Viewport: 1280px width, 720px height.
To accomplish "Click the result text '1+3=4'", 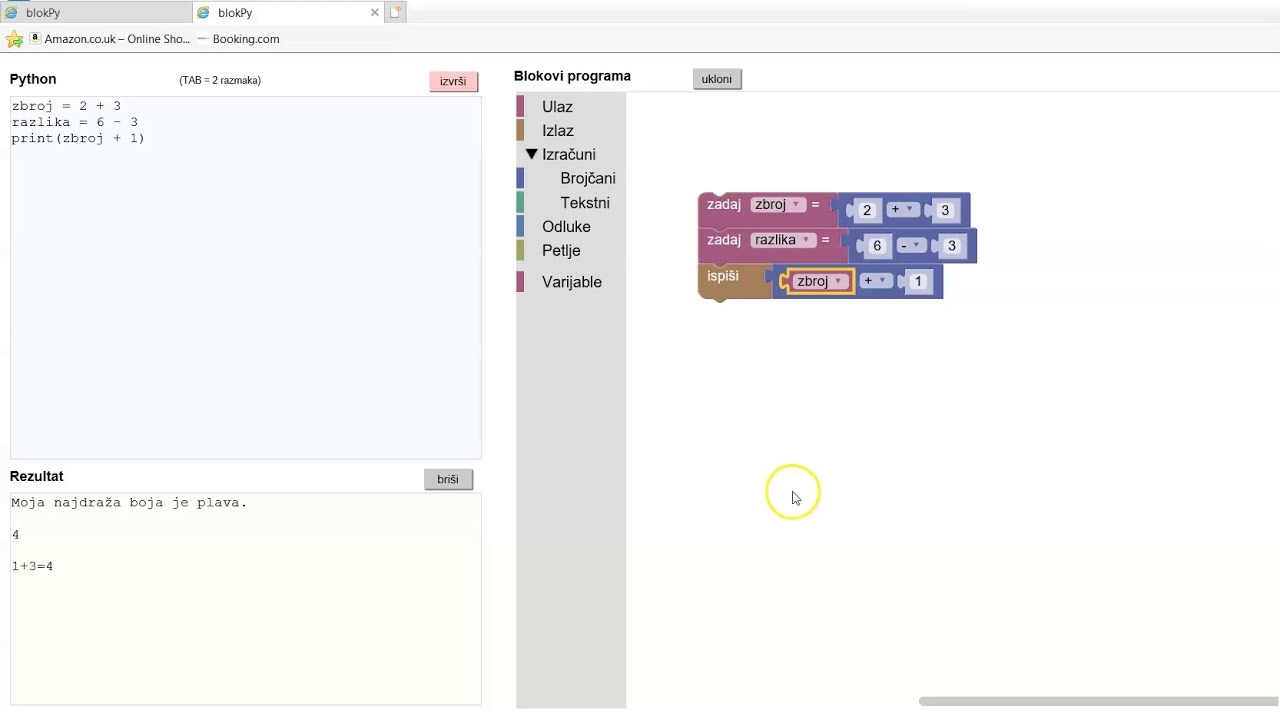I will tap(32, 567).
